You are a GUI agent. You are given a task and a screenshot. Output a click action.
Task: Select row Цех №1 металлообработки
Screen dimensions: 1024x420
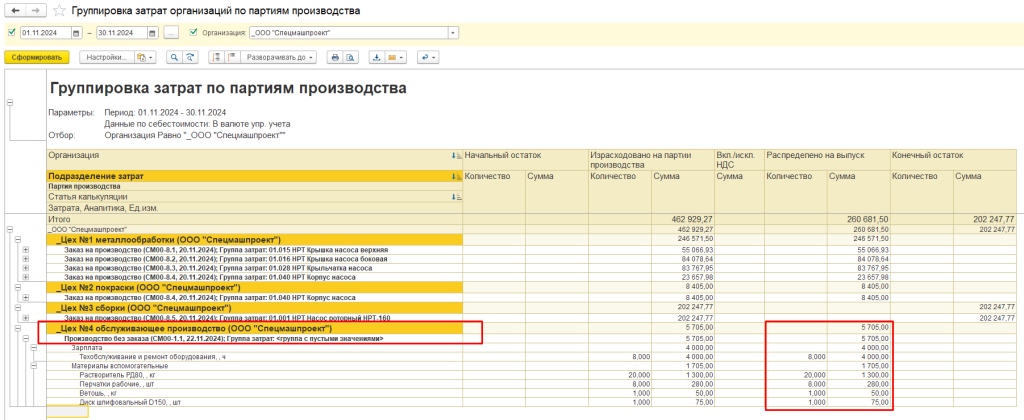tap(255, 240)
